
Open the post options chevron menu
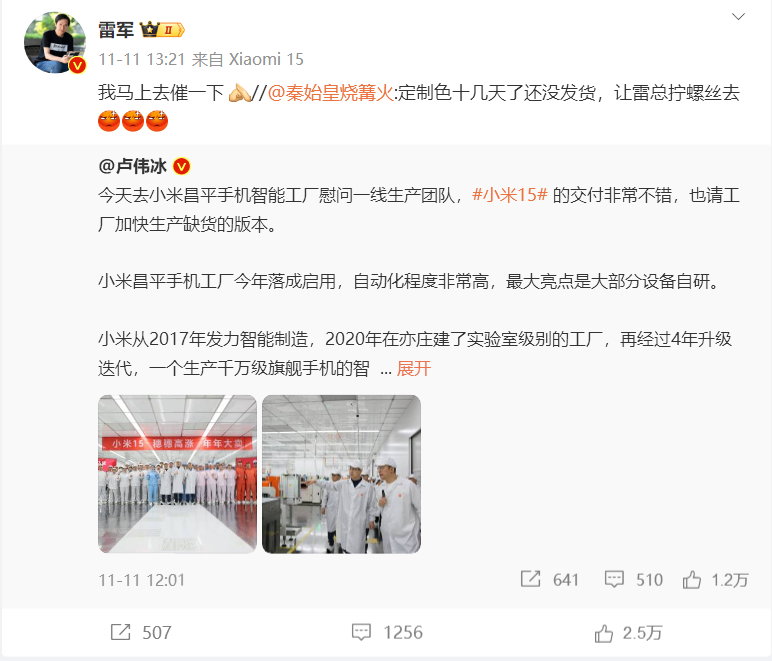coord(738,17)
